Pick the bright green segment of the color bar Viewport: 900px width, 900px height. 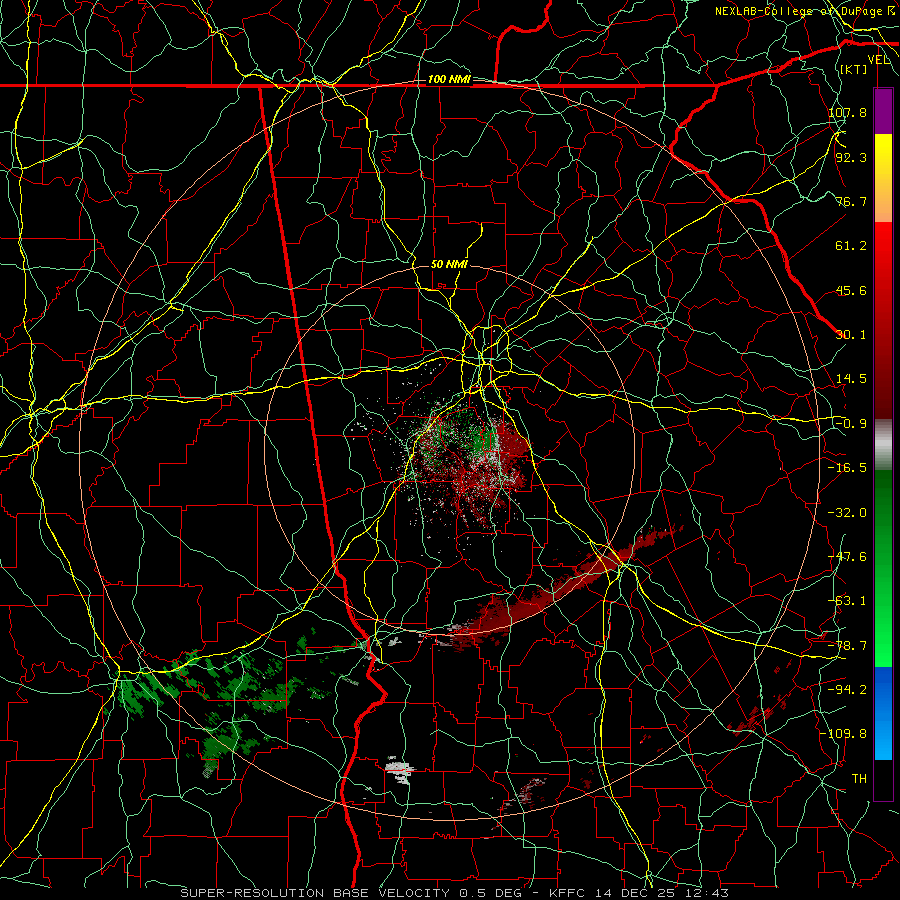click(883, 568)
